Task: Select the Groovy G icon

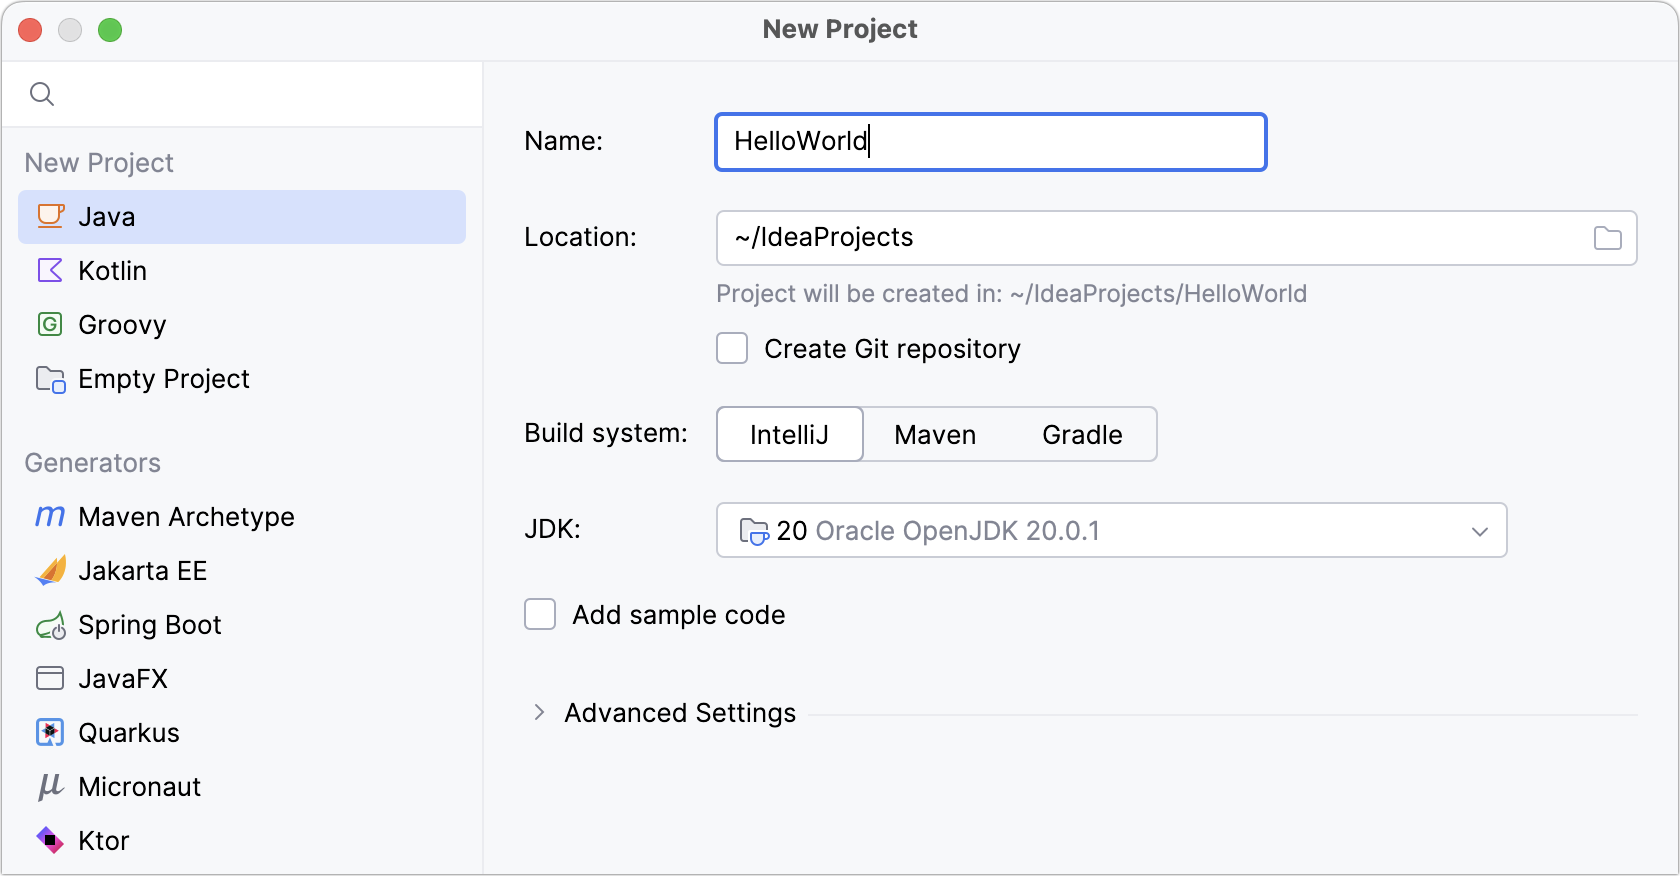Action: point(50,324)
